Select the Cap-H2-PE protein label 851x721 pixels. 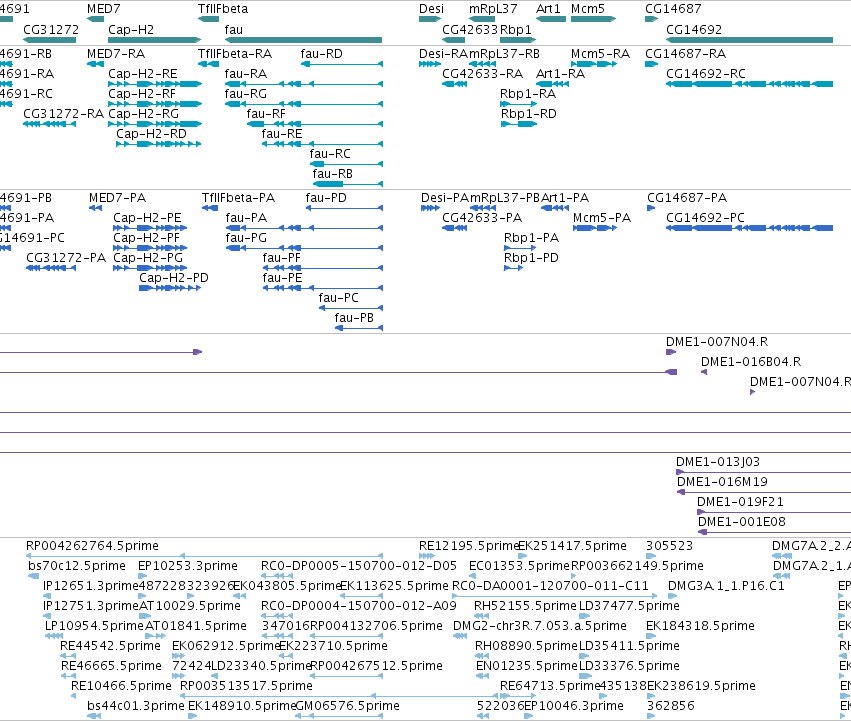click(x=147, y=218)
